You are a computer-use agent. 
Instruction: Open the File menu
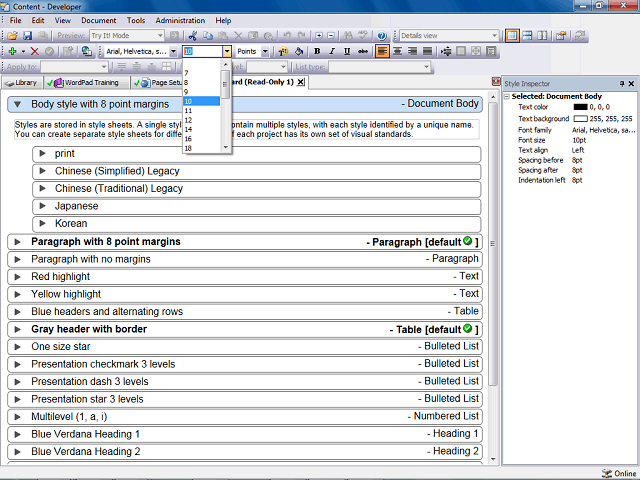[16, 20]
